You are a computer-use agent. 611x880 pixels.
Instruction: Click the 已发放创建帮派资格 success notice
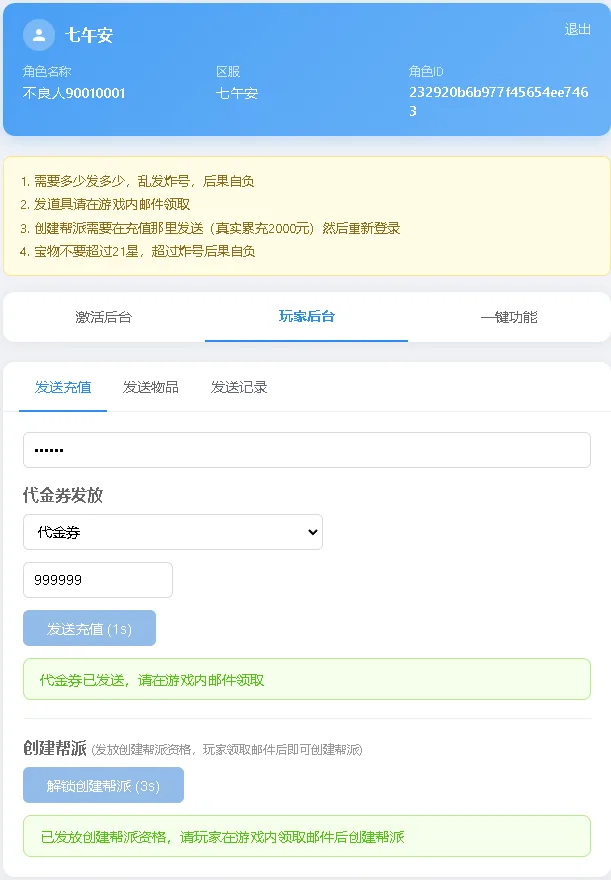[307, 836]
